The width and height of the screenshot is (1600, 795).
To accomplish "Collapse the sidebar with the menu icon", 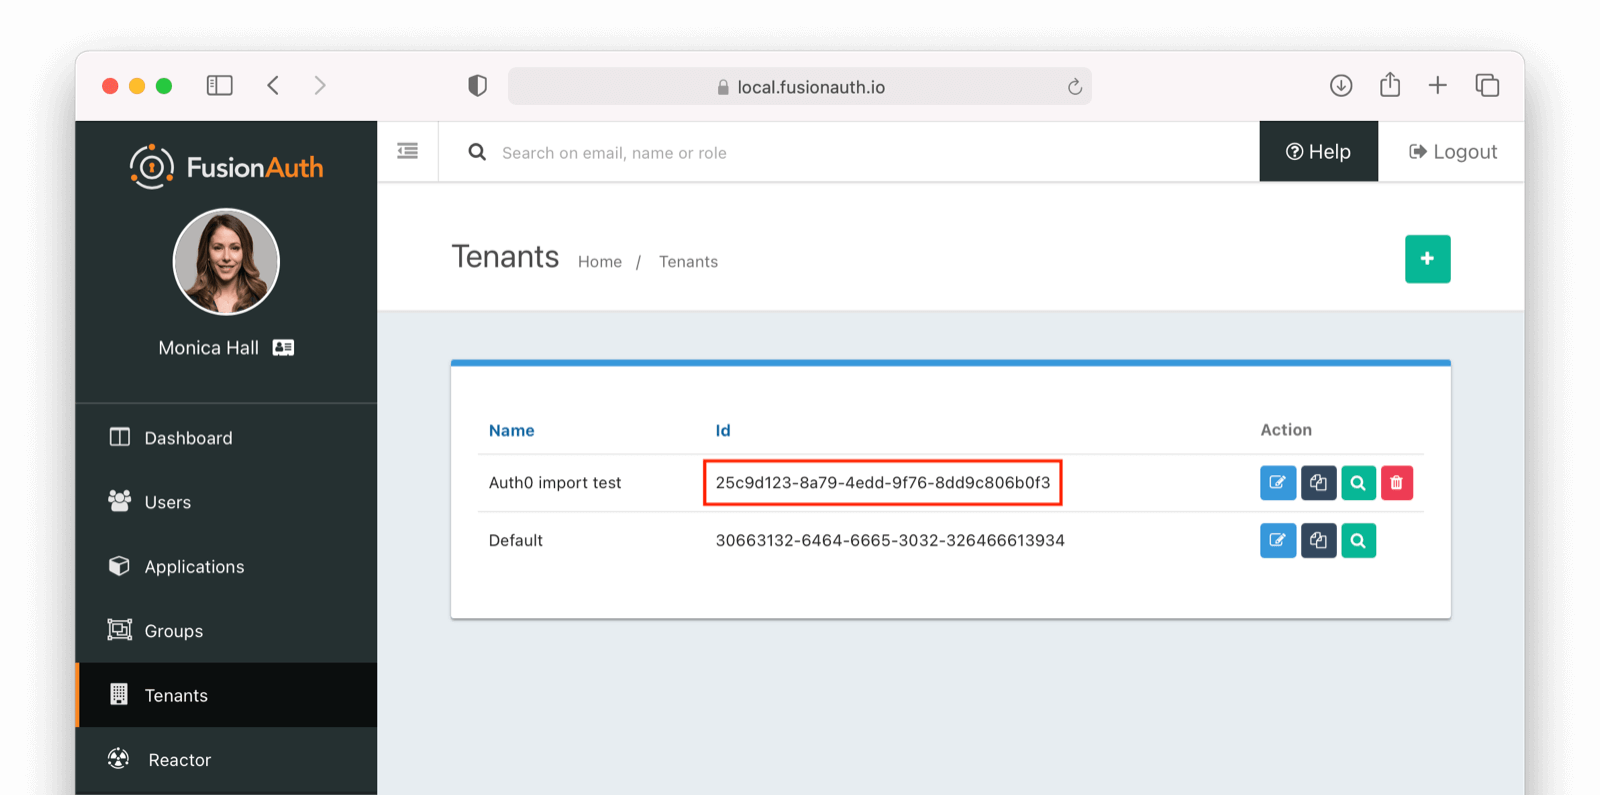I will (x=407, y=151).
